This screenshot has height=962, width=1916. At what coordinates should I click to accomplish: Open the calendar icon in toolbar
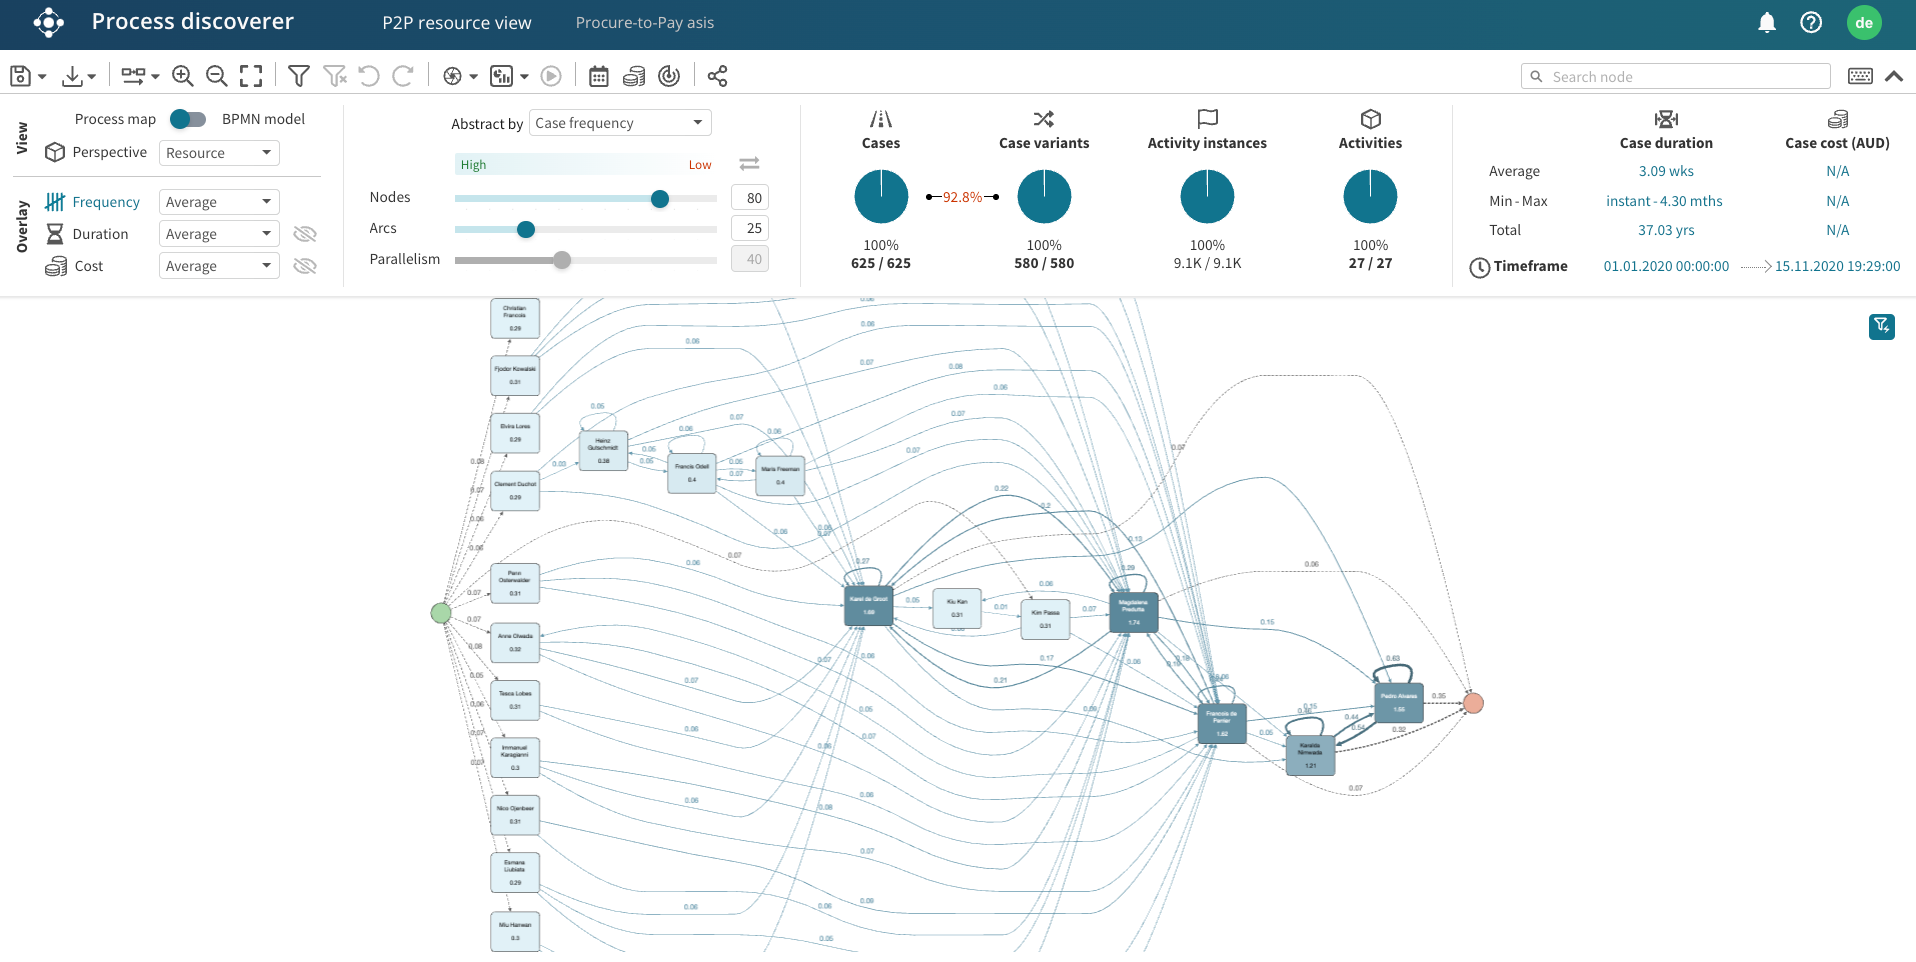(x=598, y=76)
